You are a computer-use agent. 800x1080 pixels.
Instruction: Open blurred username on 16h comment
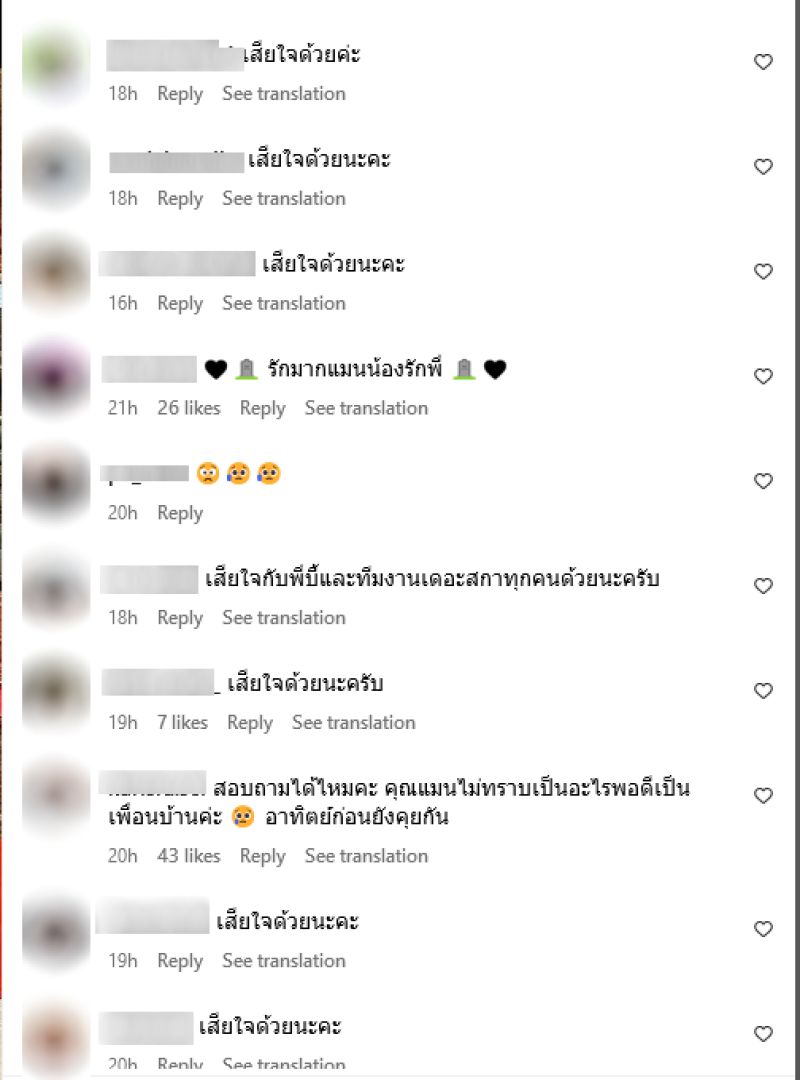coord(177,264)
